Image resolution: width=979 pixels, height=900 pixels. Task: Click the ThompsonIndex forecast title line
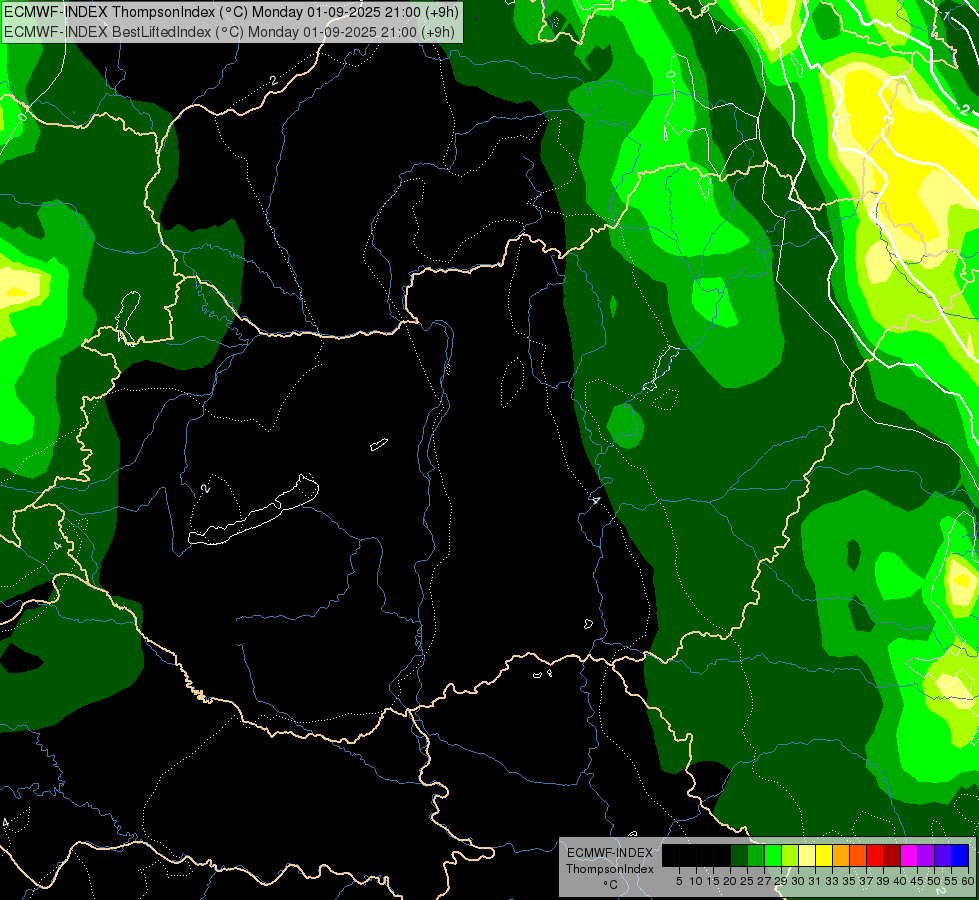[232, 11]
